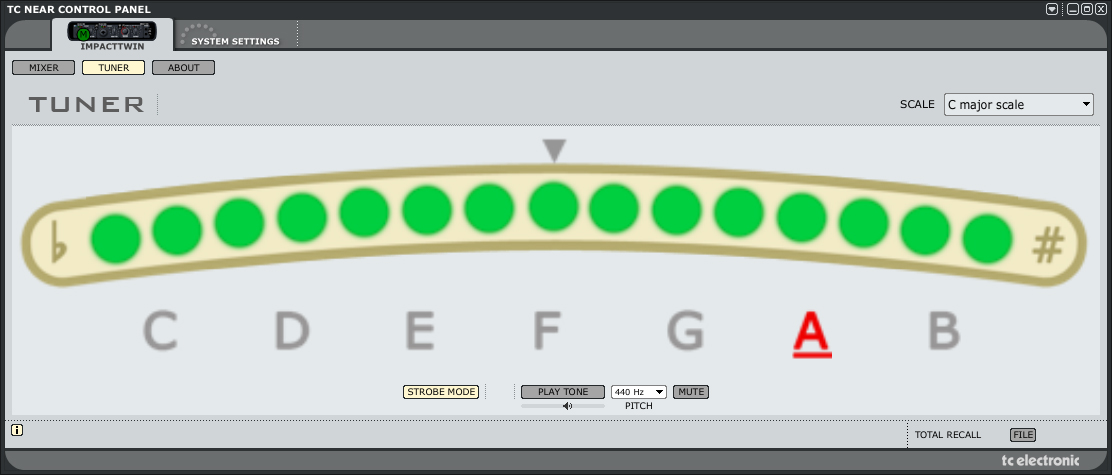This screenshot has width=1112, height=475.
Task: Click green dot directly below triangle marker
Action: click(x=554, y=206)
